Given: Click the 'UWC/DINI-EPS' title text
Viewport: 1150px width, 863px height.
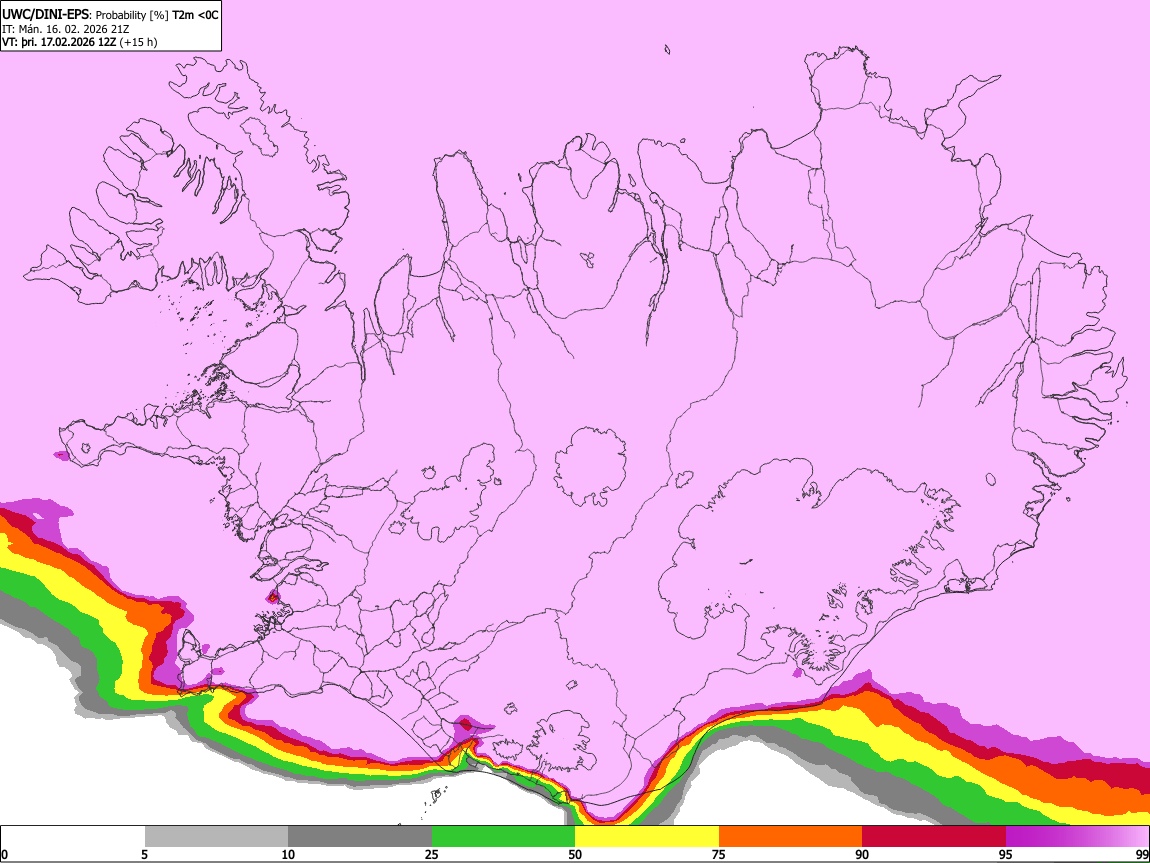Looking at the screenshot, I should point(45,15).
